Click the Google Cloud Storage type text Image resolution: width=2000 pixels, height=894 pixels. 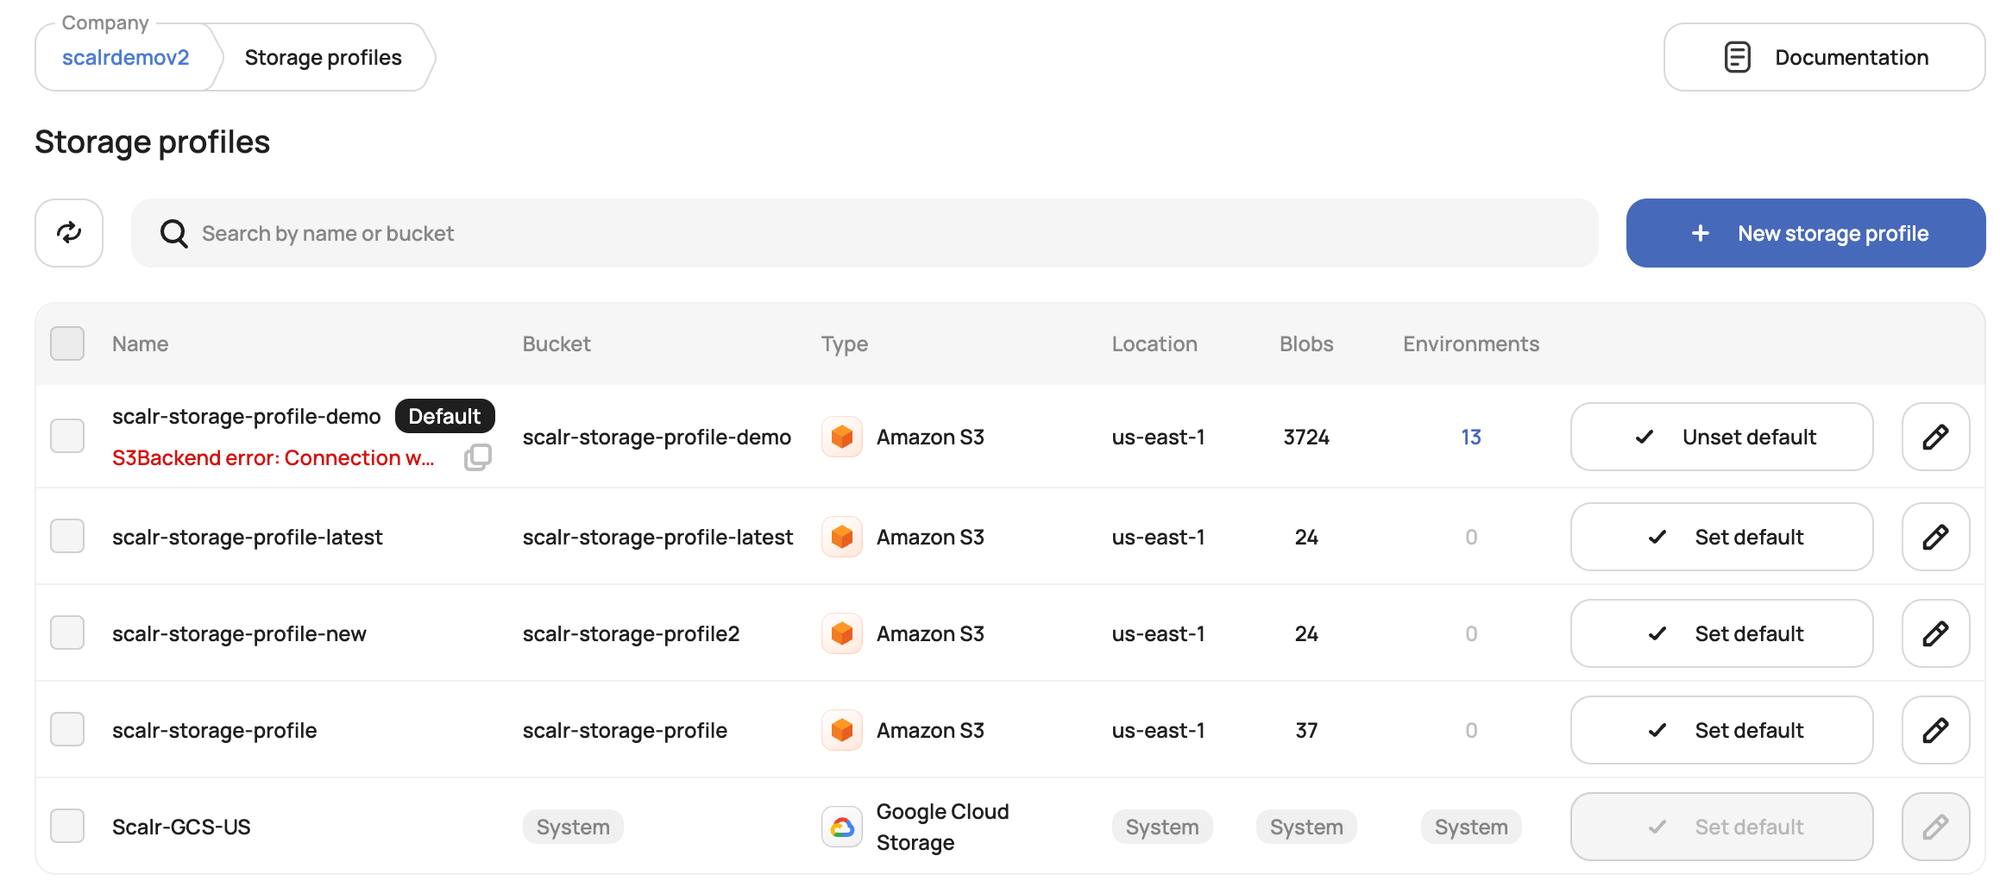(942, 827)
